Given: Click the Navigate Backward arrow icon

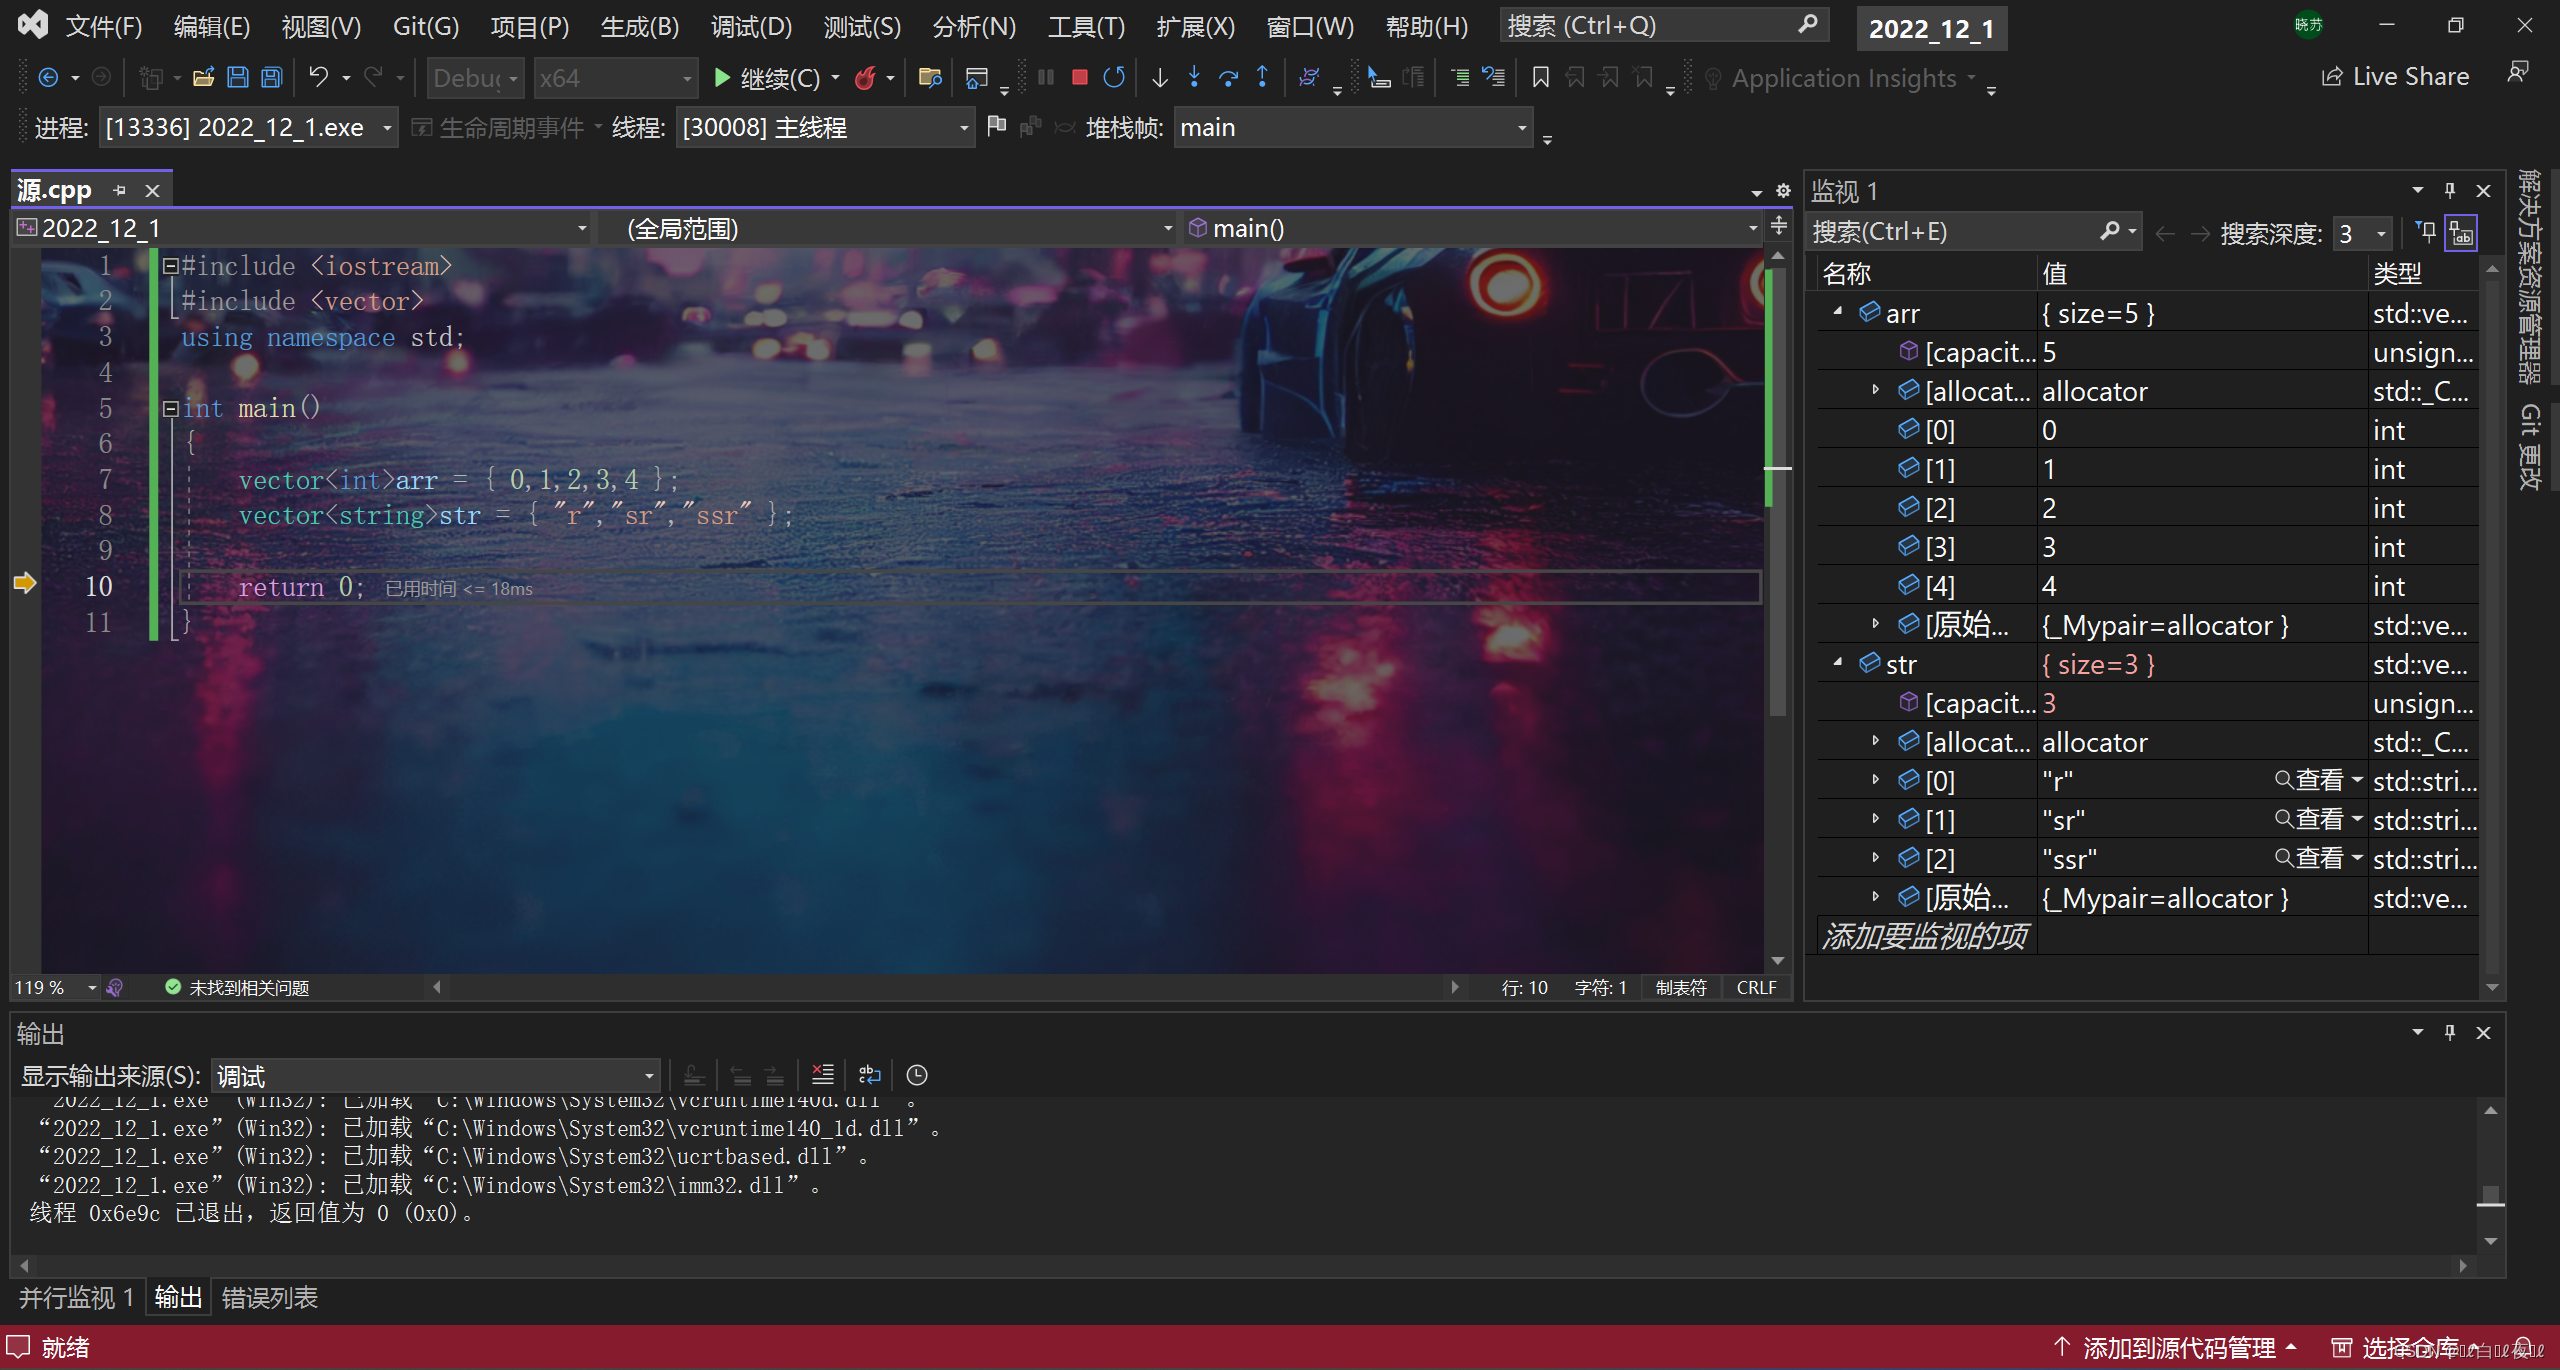Looking at the screenshot, I should pos(48,77).
